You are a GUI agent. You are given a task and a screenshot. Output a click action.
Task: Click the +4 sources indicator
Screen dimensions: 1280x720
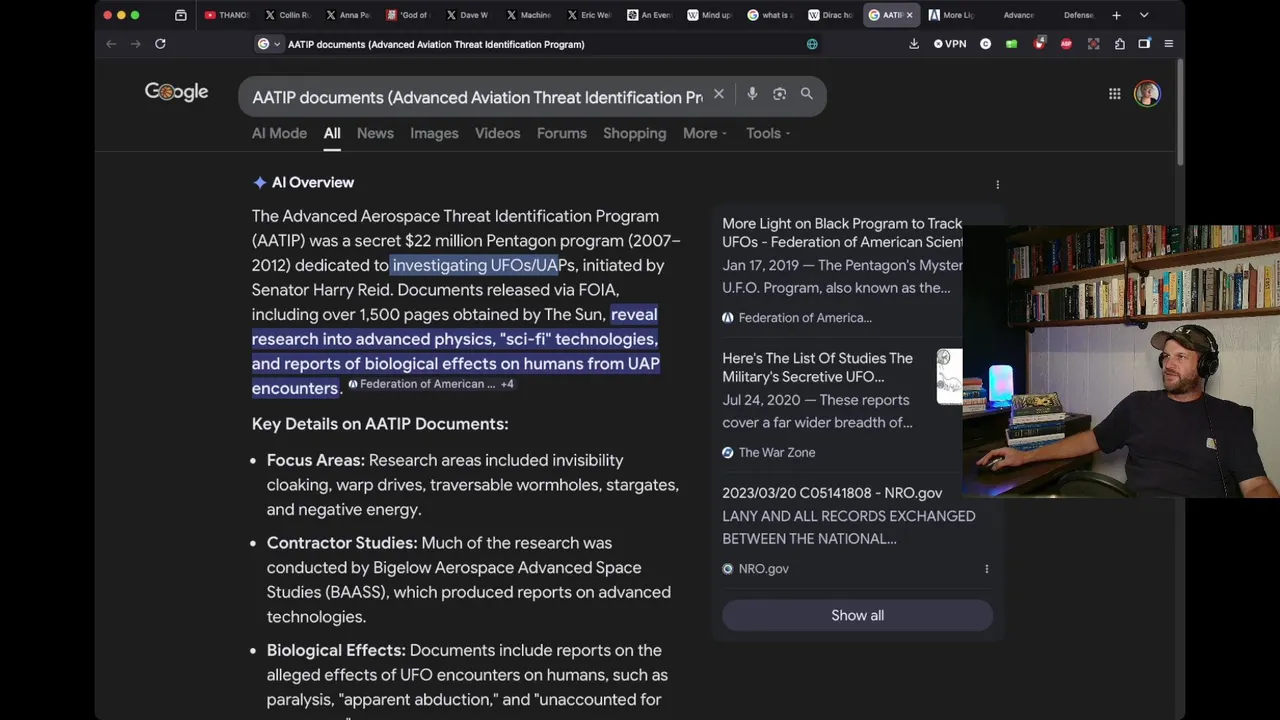click(507, 384)
